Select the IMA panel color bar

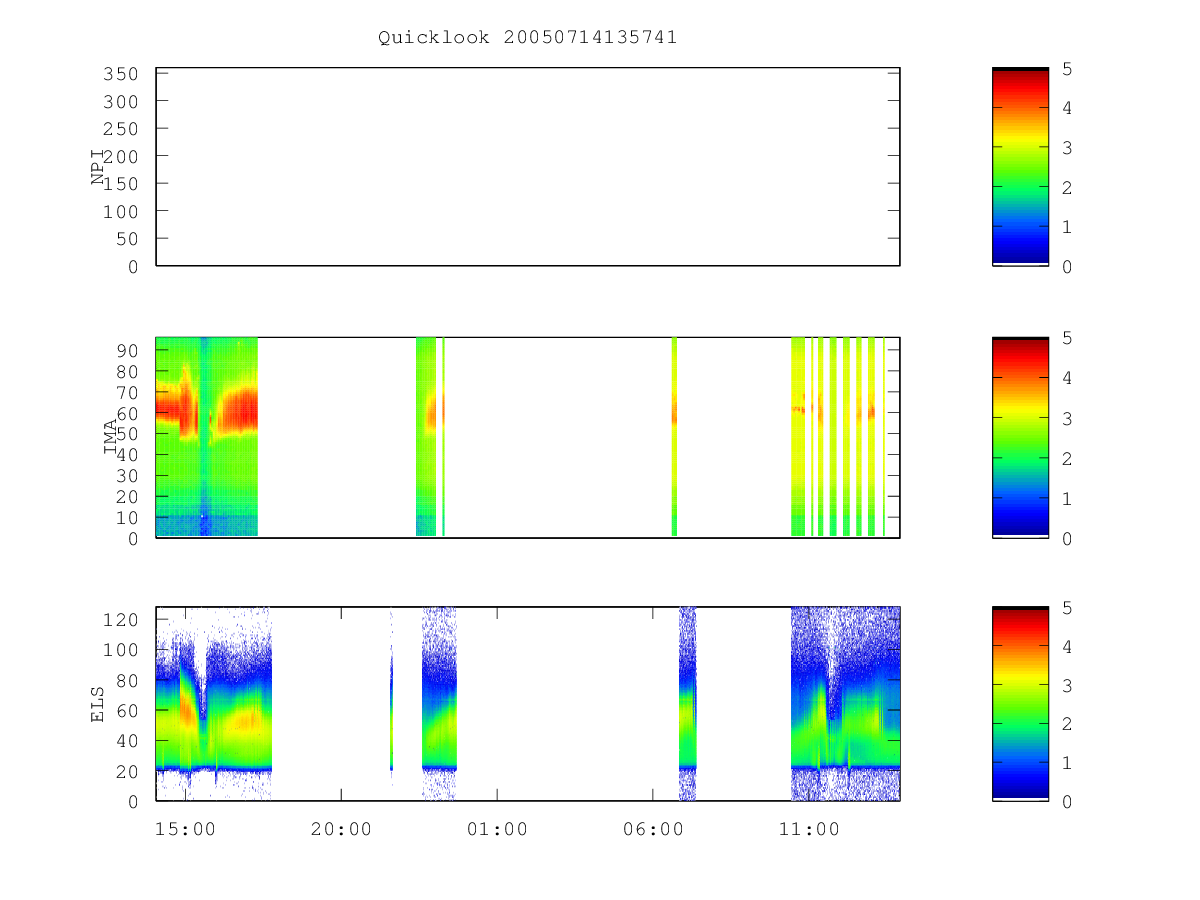(x=1020, y=437)
